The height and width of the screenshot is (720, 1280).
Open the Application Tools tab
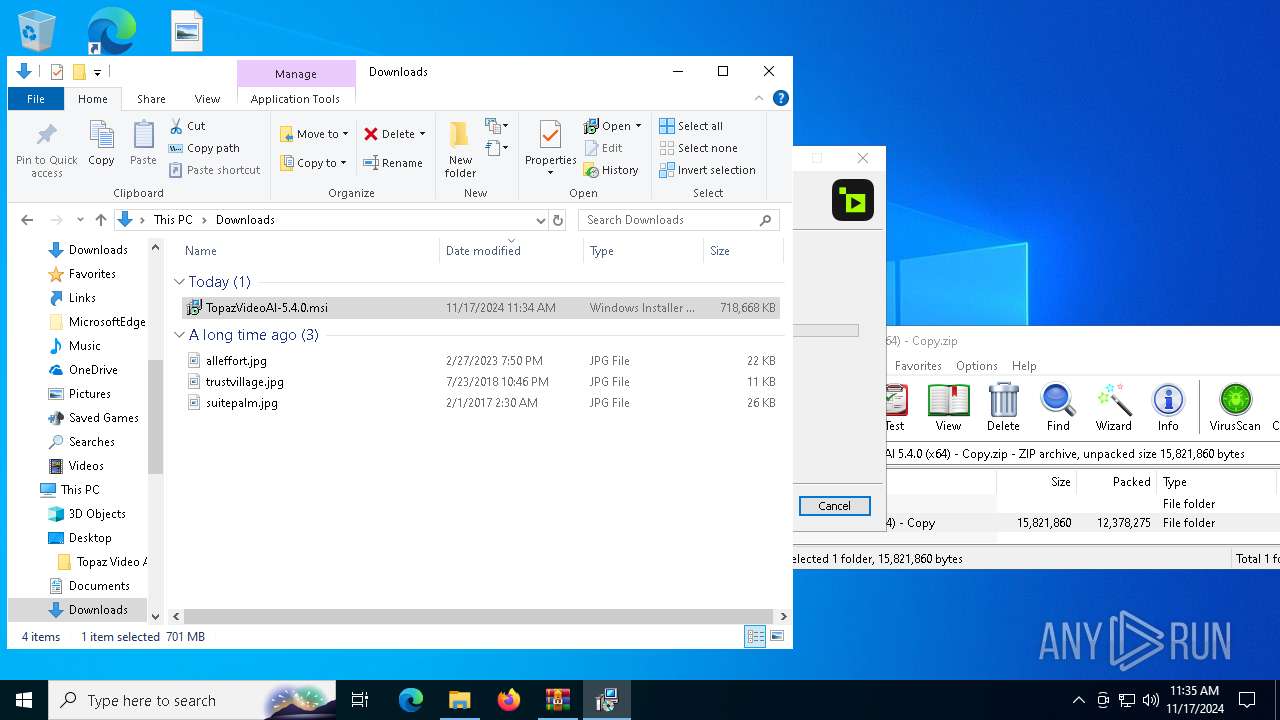[x=295, y=99]
